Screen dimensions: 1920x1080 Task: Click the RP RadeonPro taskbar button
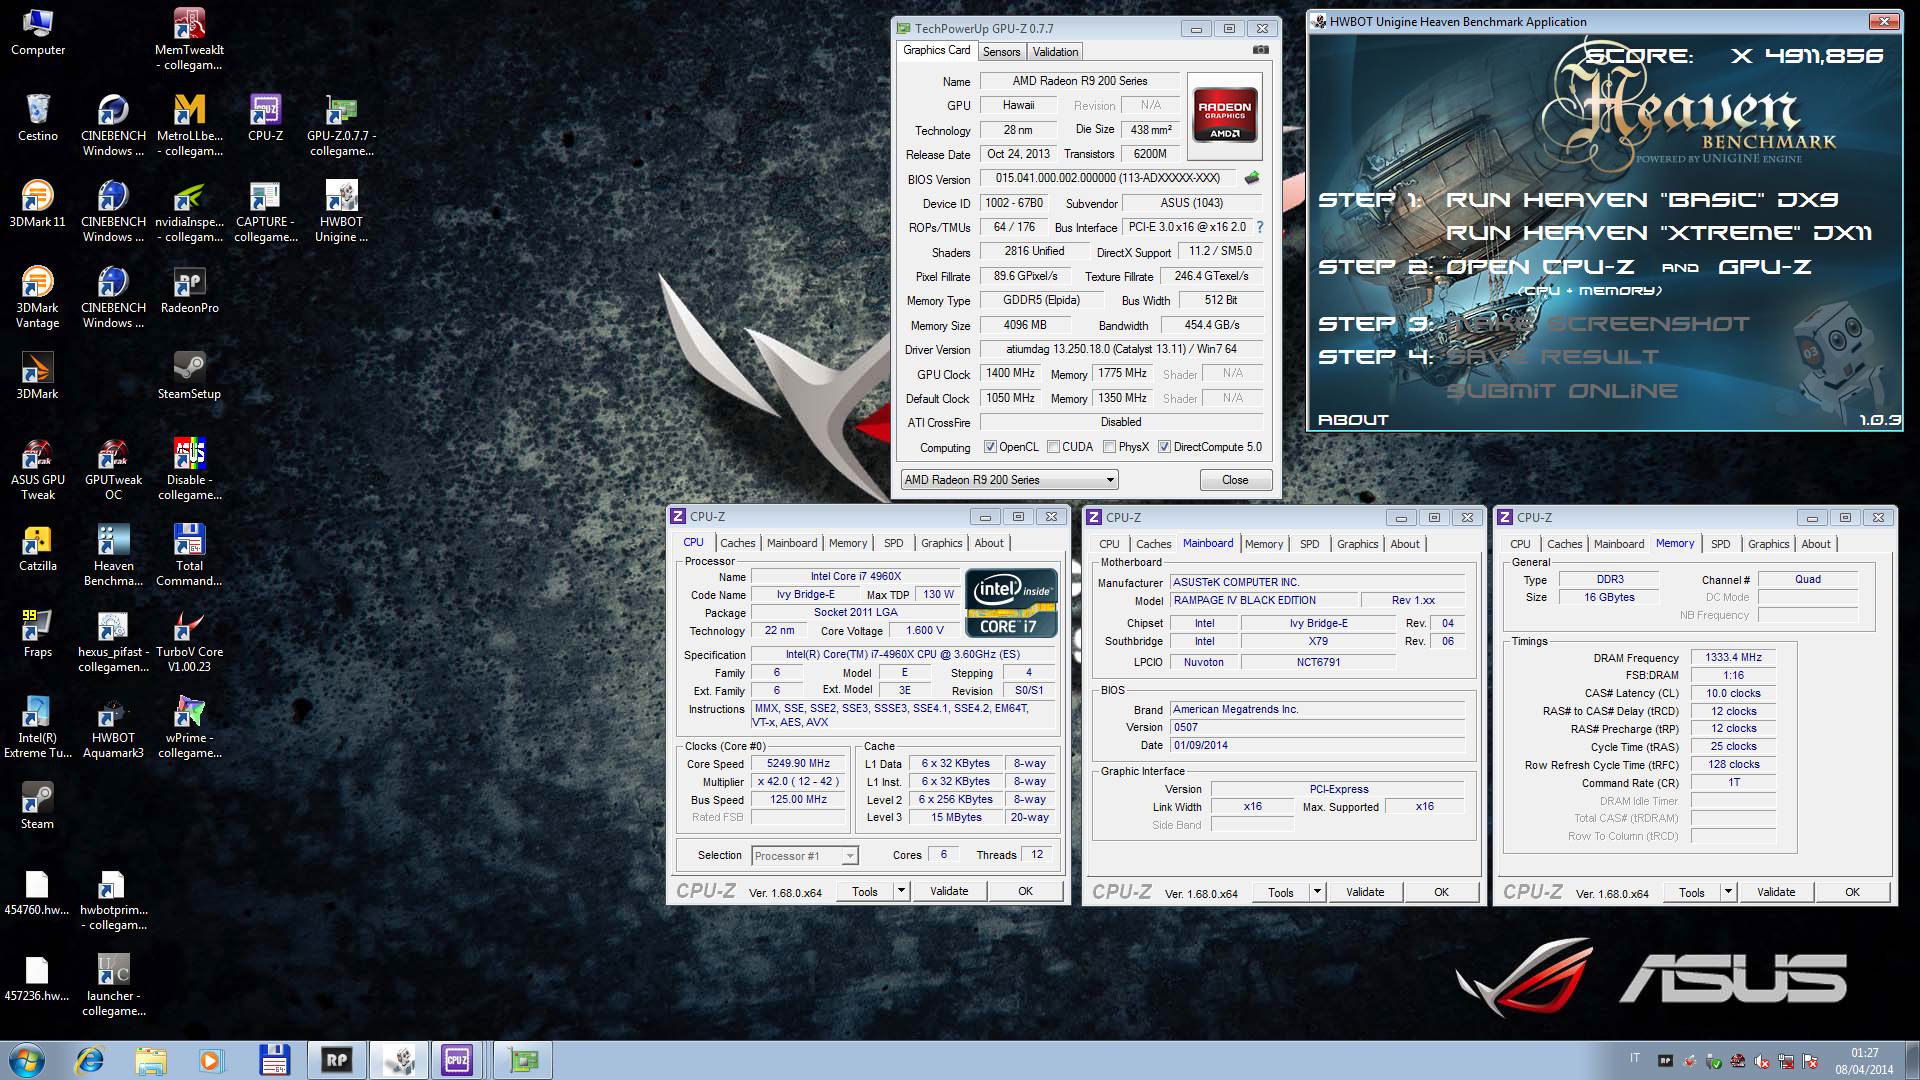click(337, 1060)
